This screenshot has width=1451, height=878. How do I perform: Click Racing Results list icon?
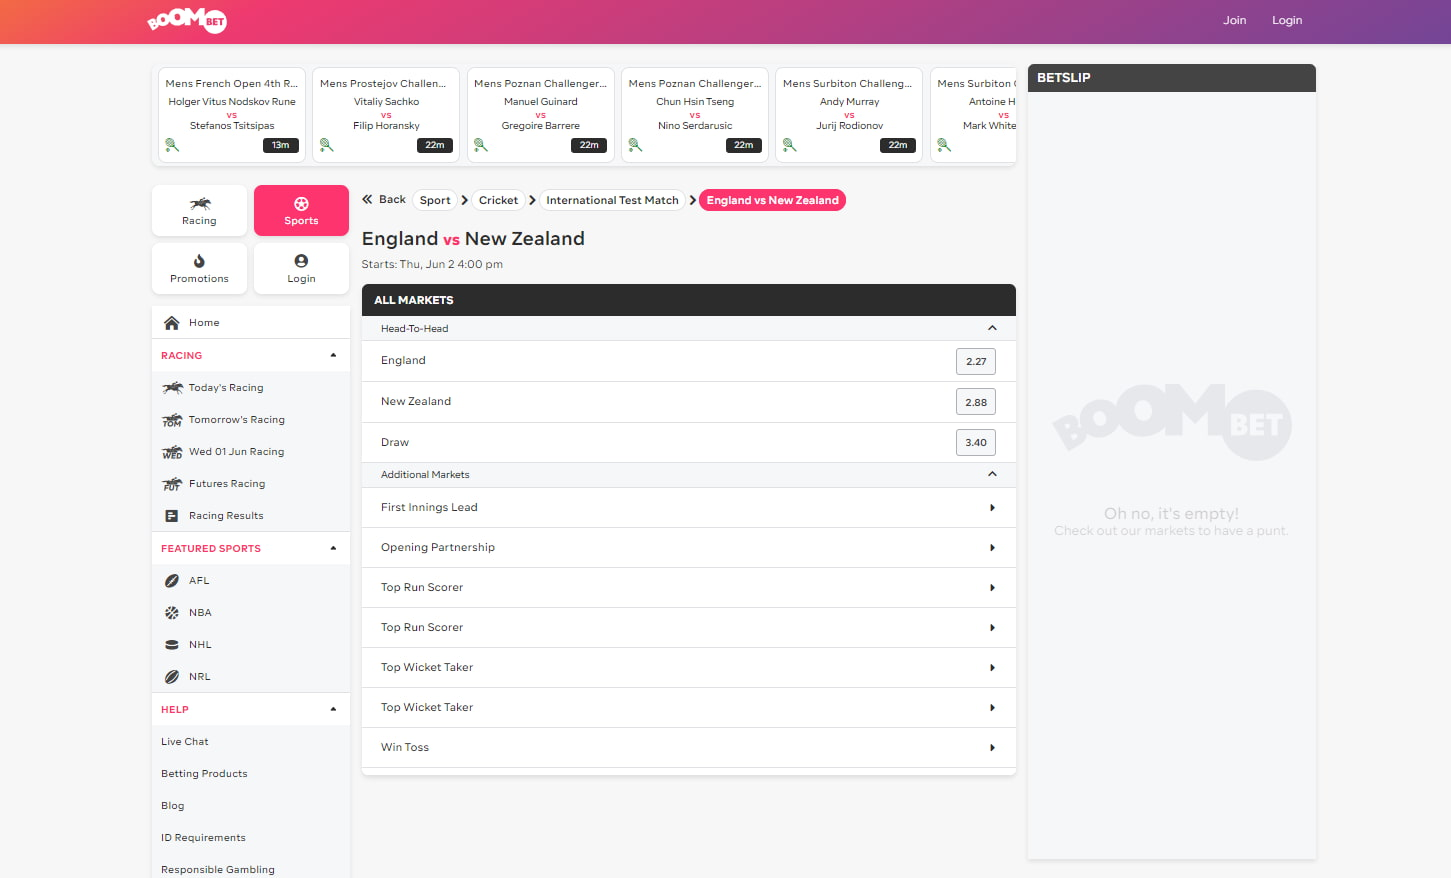tap(172, 516)
